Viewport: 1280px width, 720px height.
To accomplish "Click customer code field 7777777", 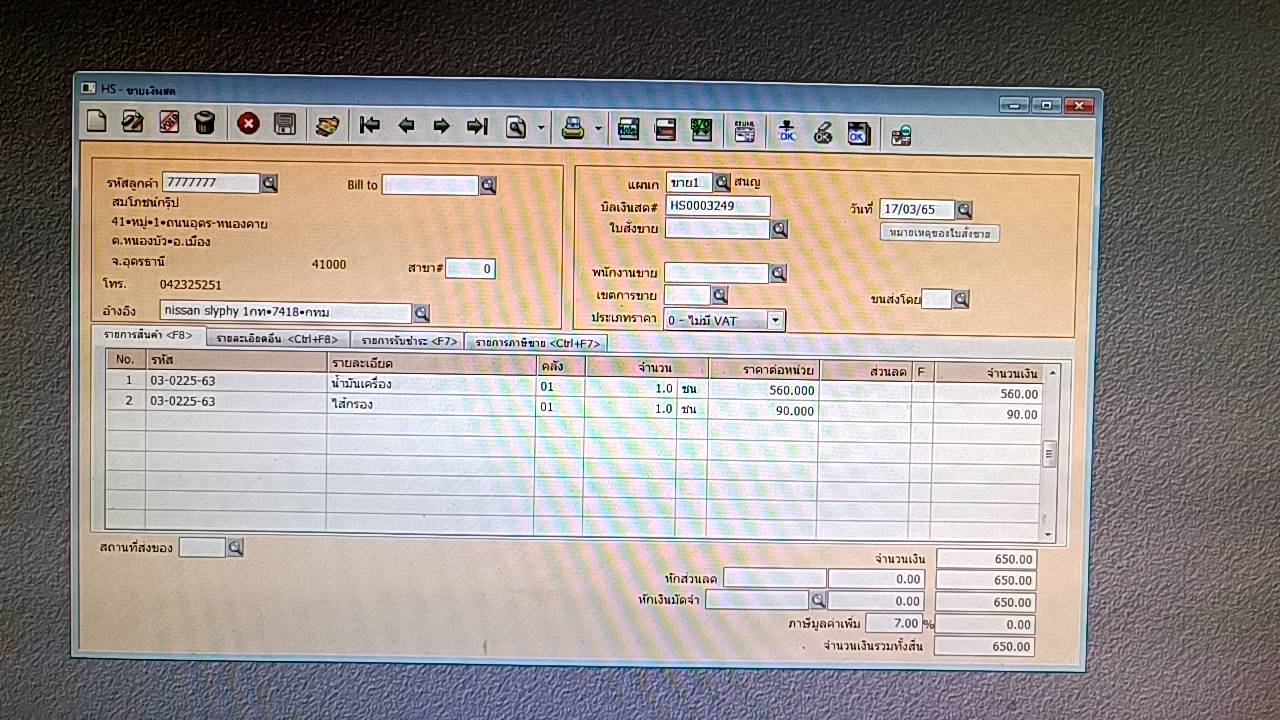I will pos(211,183).
